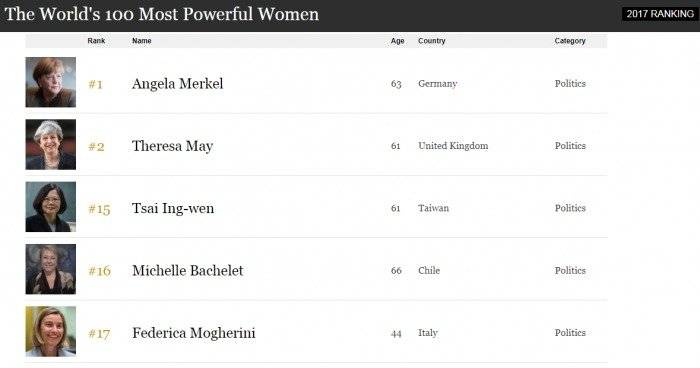View Federica Mogherini's portrait thumbnail

(50, 331)
